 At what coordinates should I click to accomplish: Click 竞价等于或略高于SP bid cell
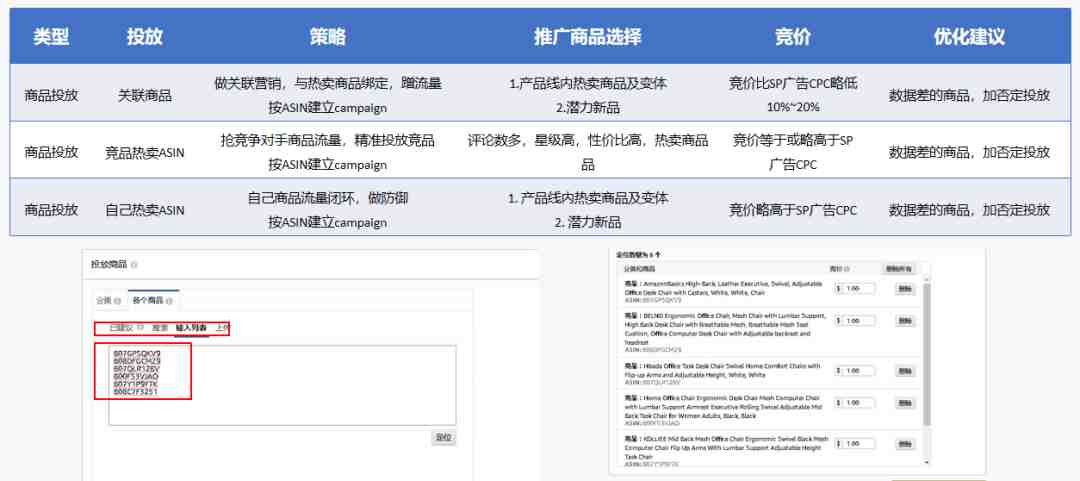[x=793, y=152]
